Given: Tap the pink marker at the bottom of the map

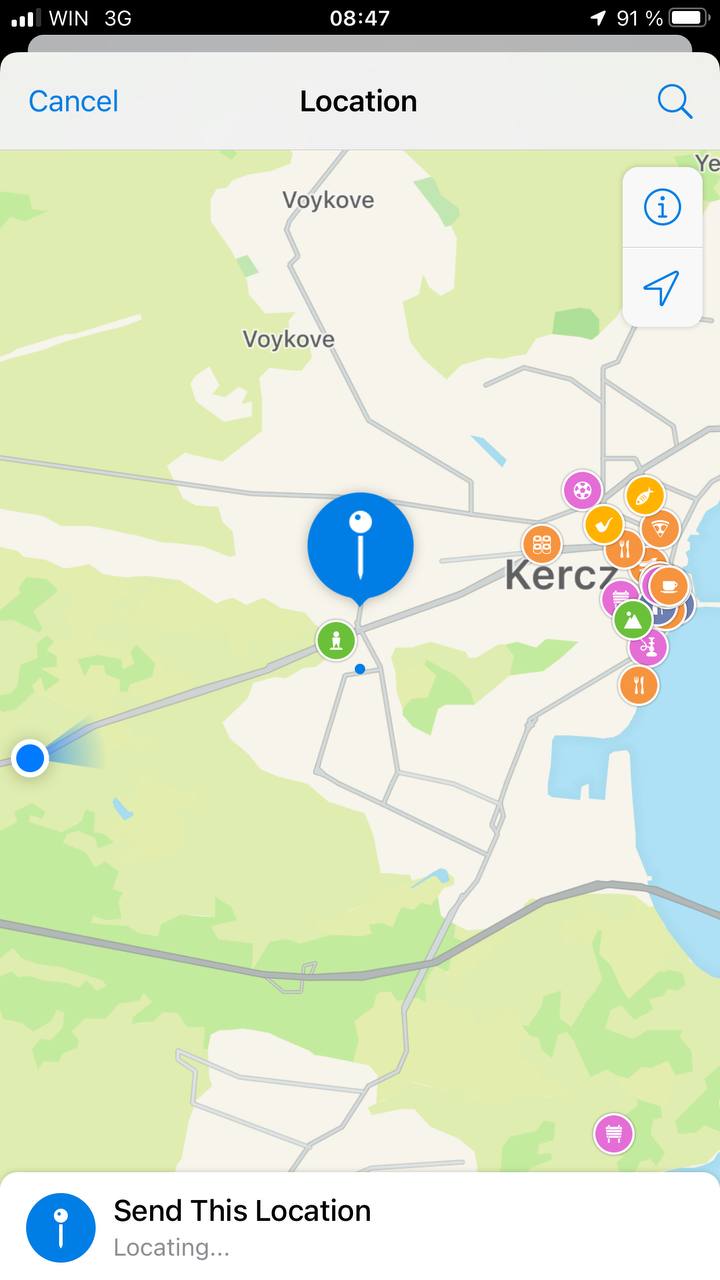Looking at the screenshot, I should point(614,1133).
